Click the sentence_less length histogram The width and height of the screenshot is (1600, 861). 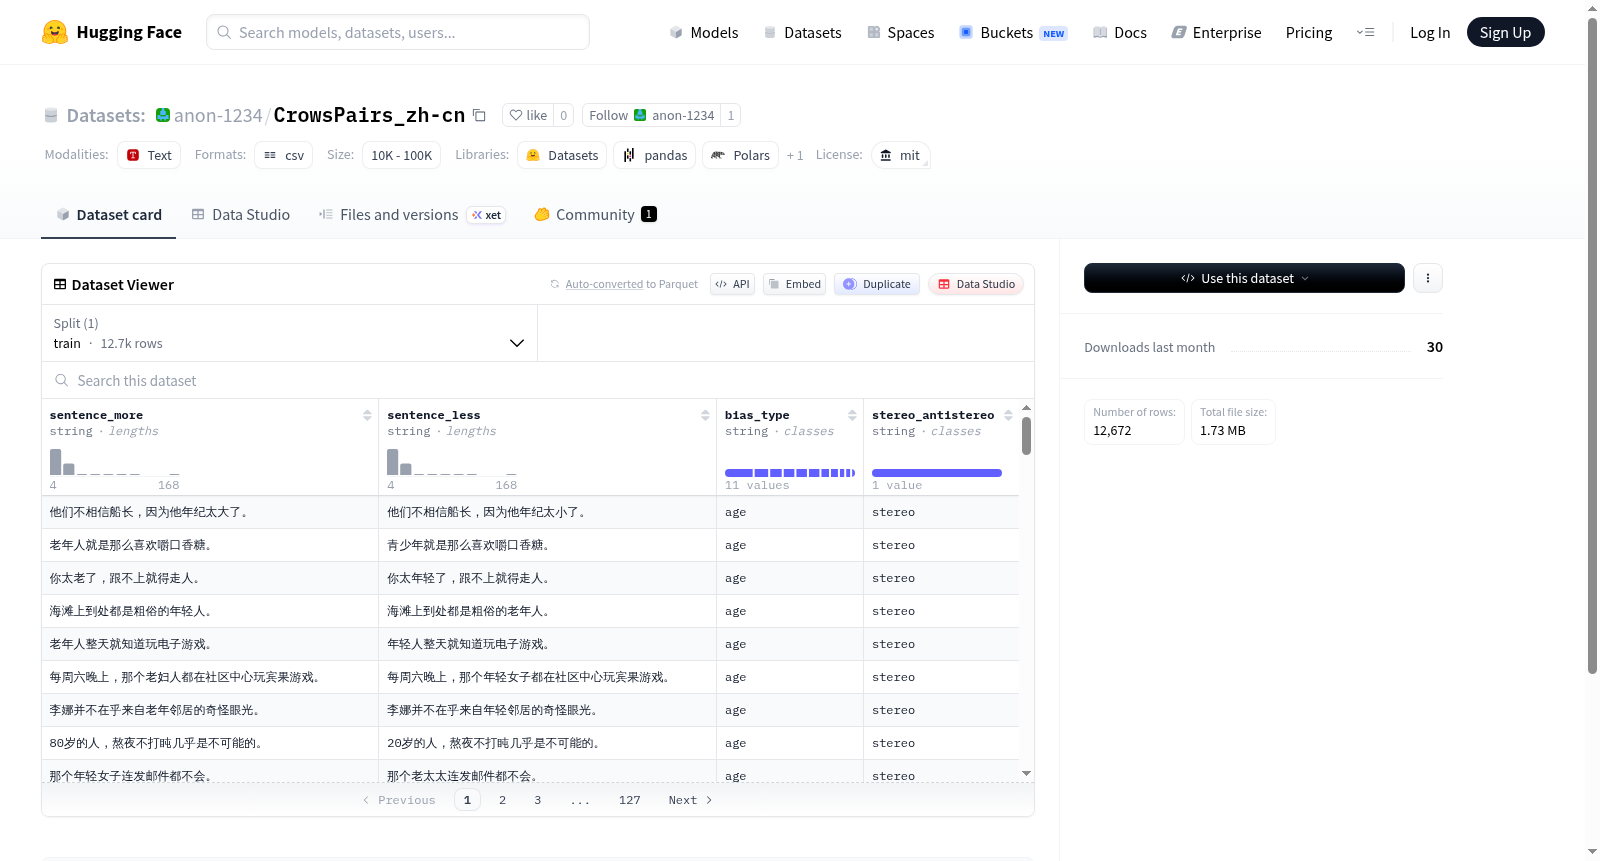[x=452, y=462]
